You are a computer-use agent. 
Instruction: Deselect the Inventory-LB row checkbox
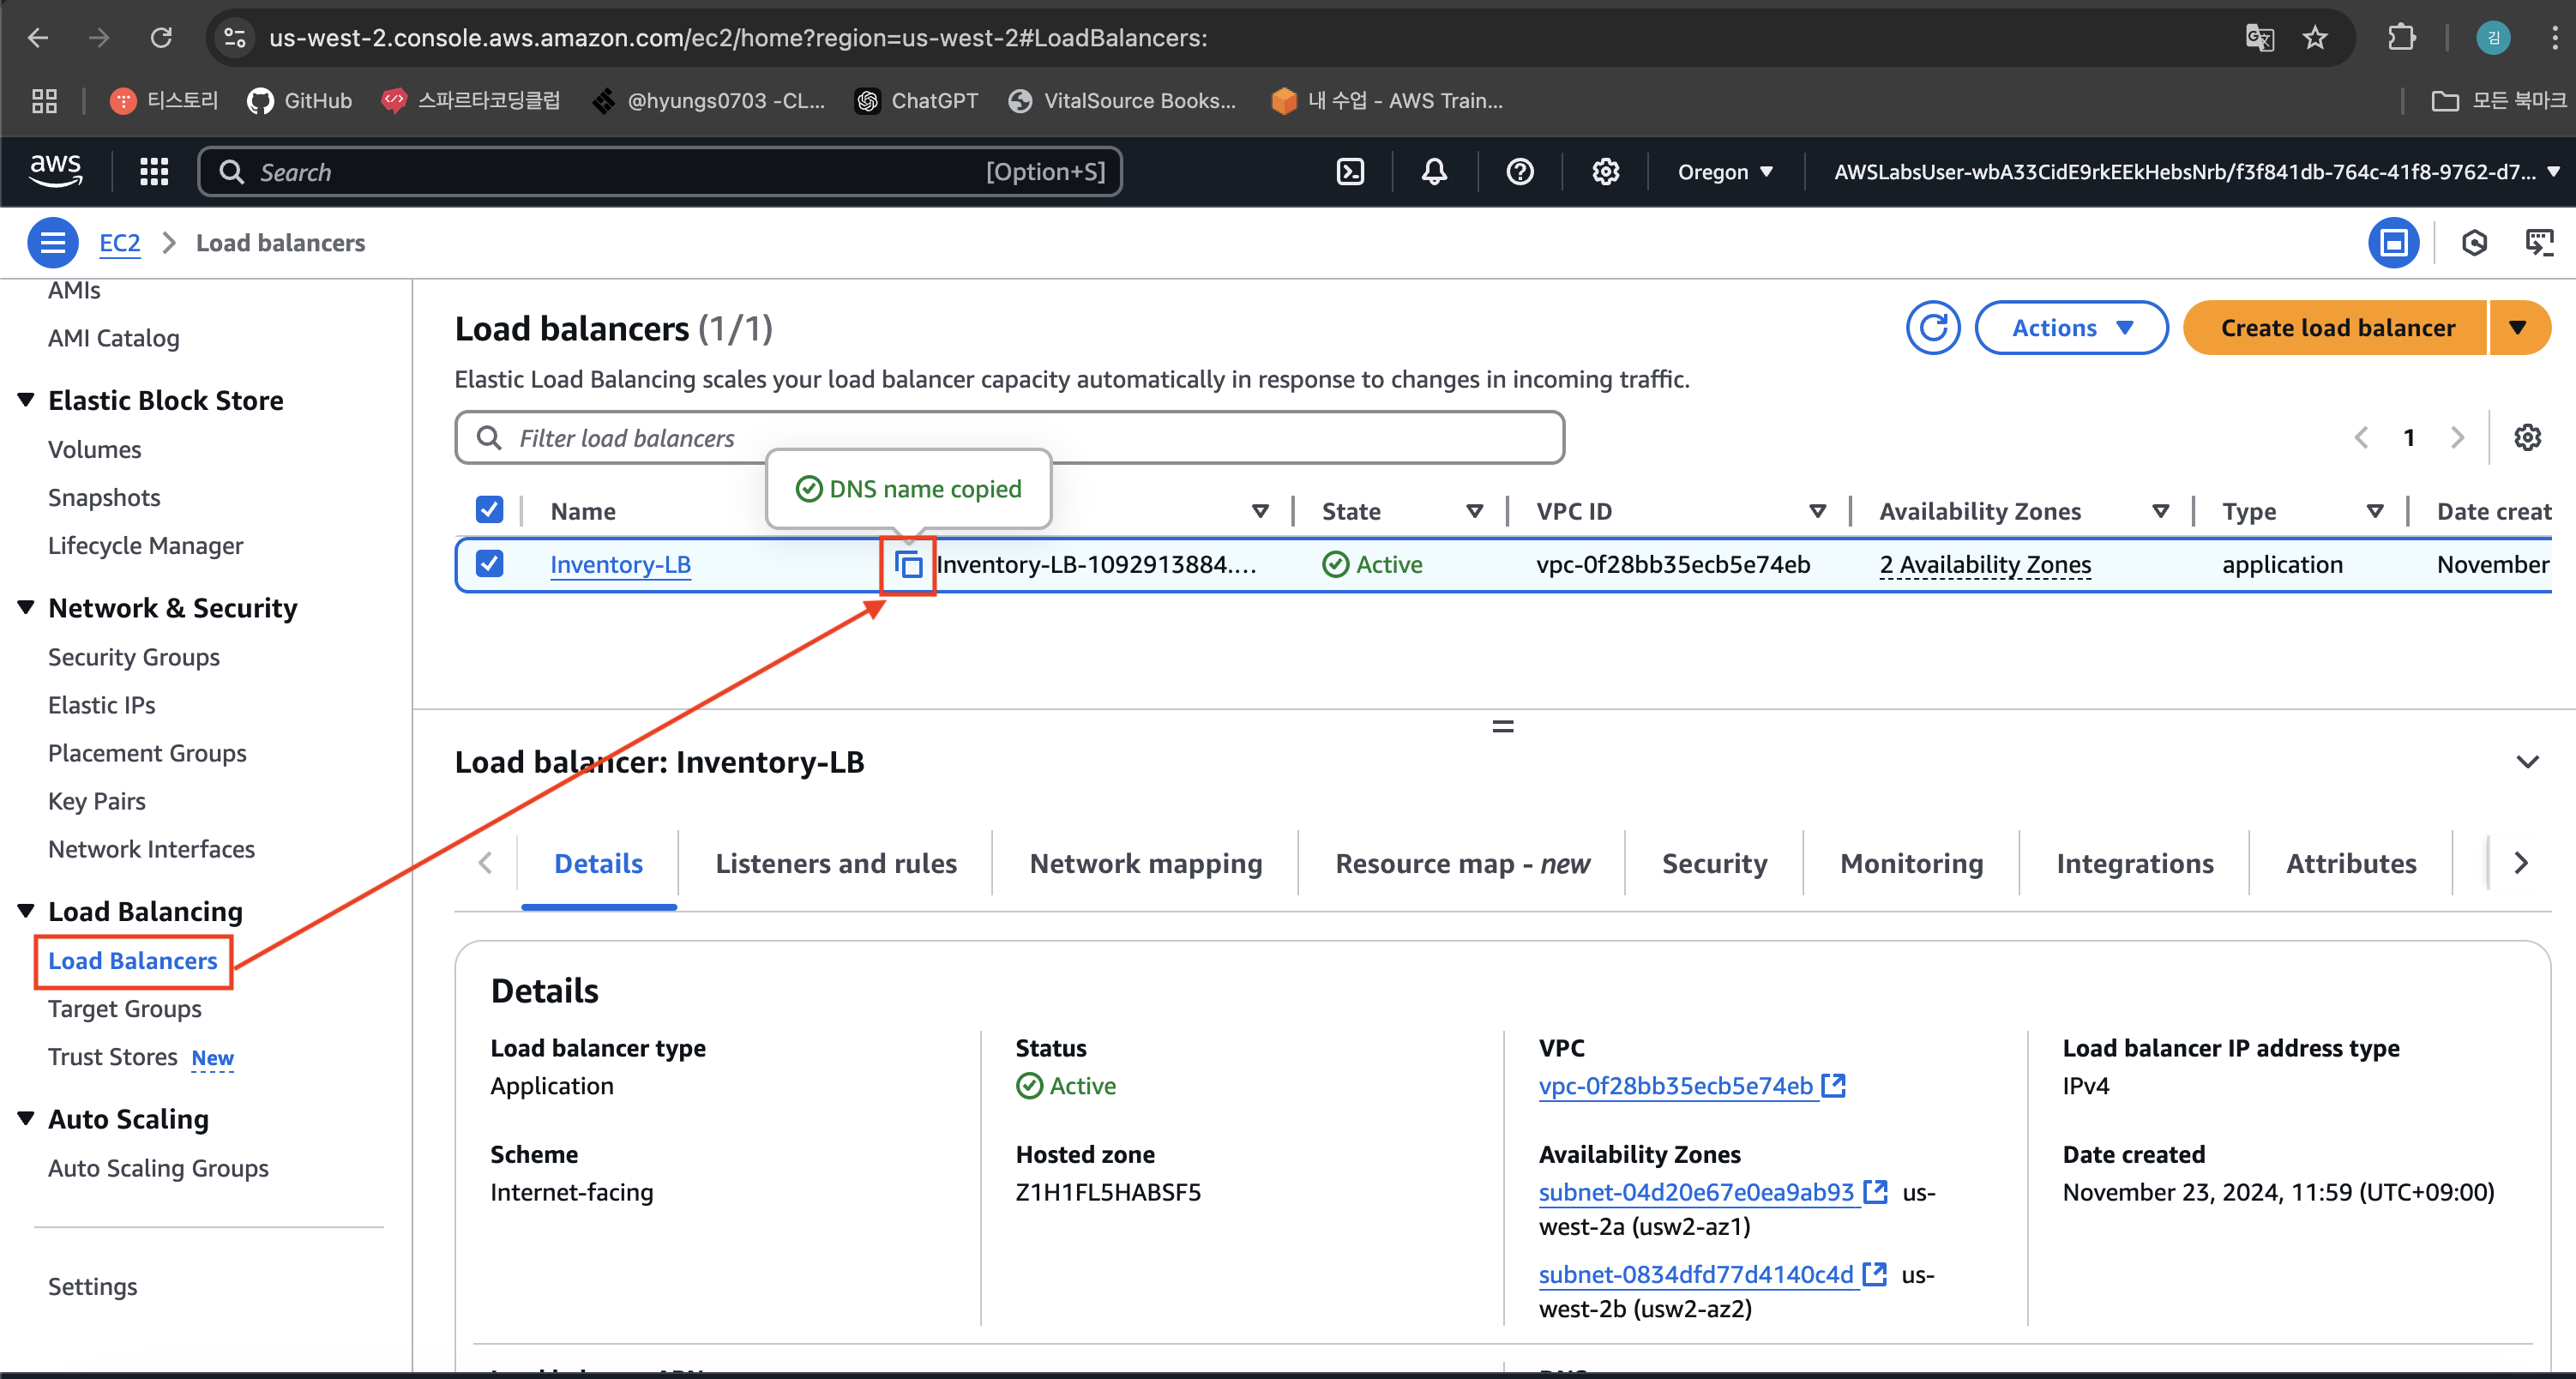click(489, 564)
